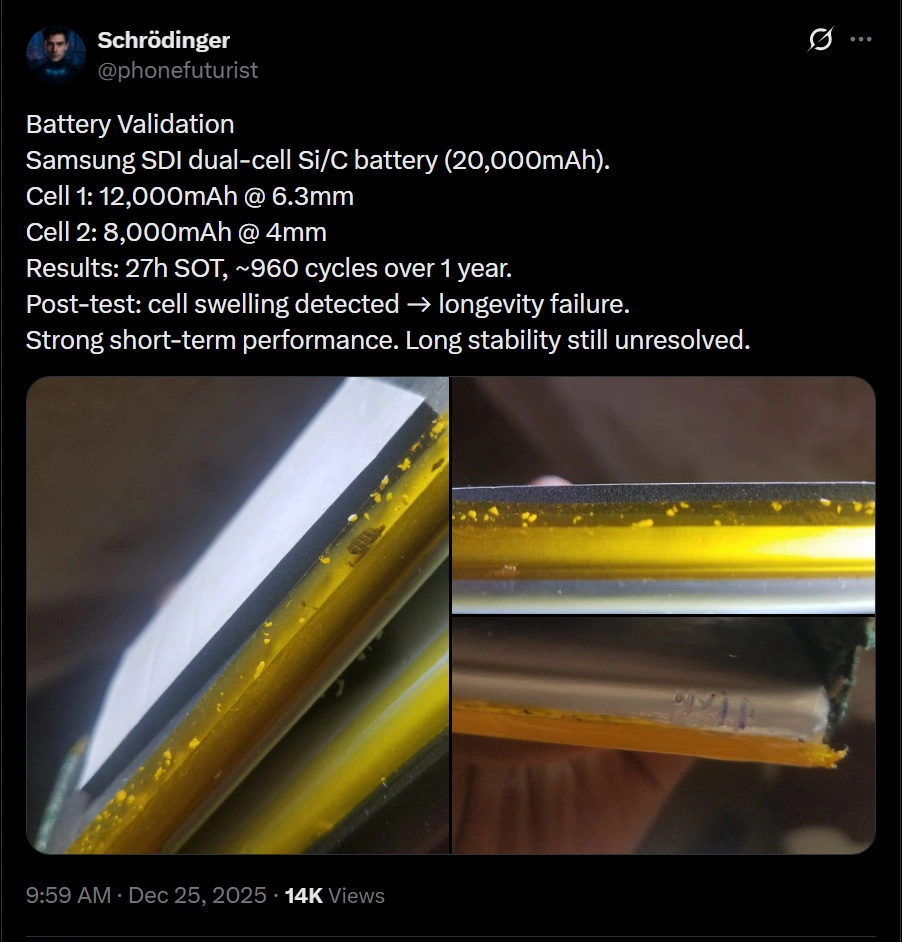Click the 9:59 AM post time
The width and height of the screenshot is (902, 942).
(69, 895)
